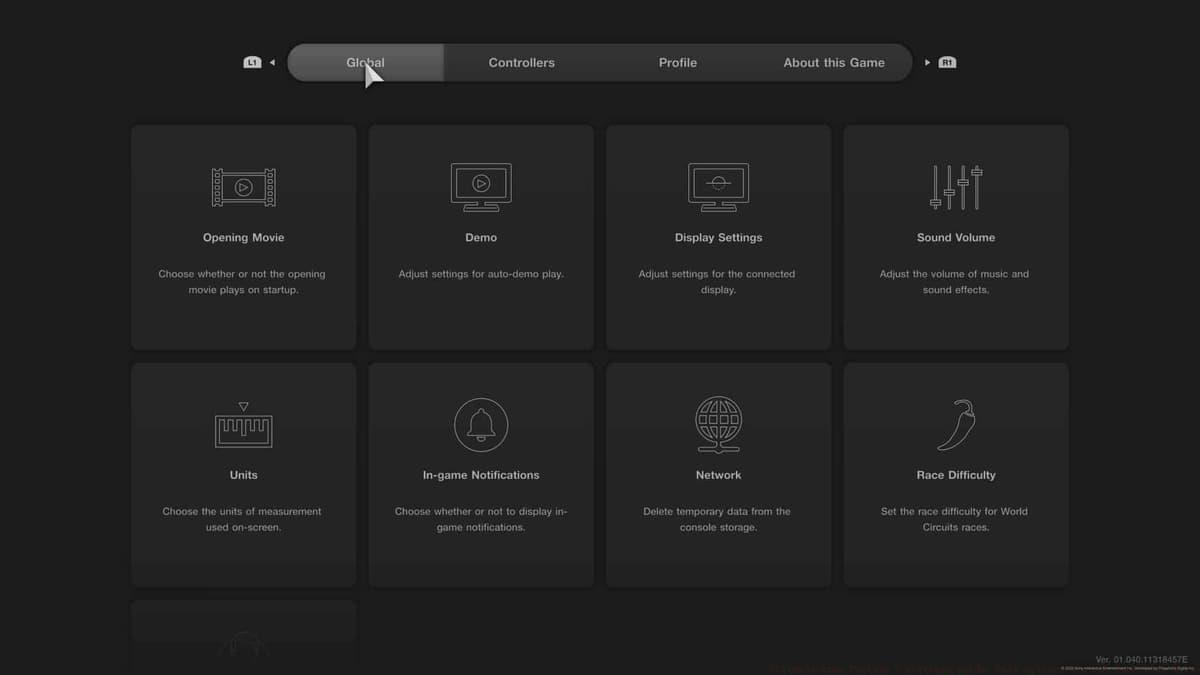Viewport: 1200px width, 675px height.
Task: Click the Sound Volume title label
Action: 956,238
